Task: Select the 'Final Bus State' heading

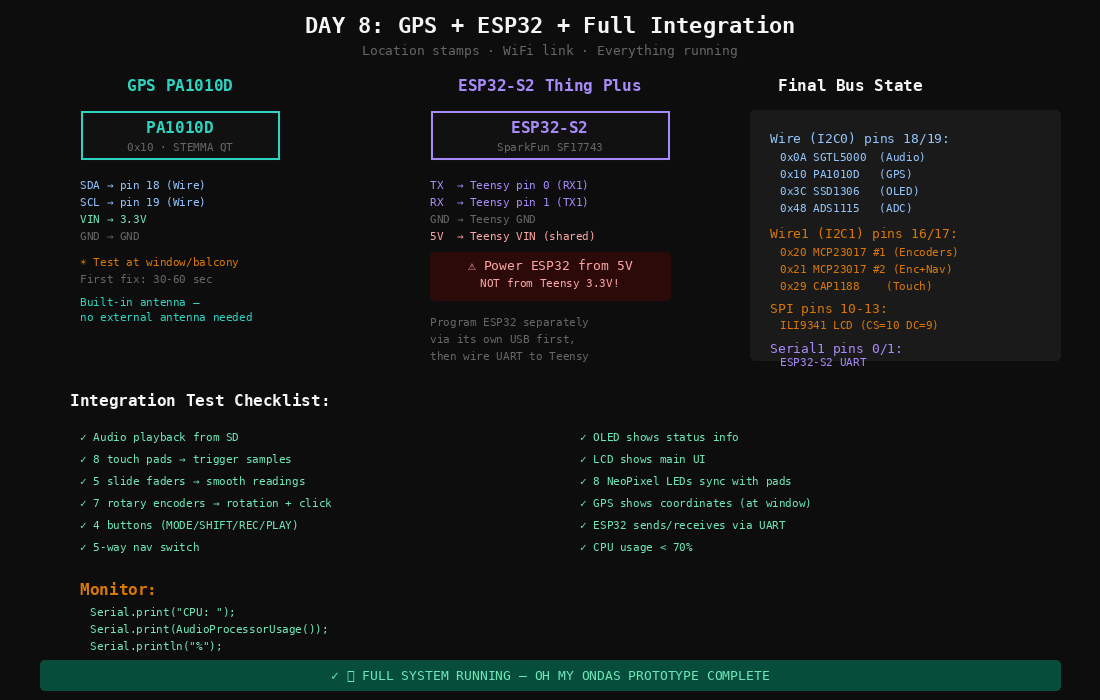Action: click(850, 86)
